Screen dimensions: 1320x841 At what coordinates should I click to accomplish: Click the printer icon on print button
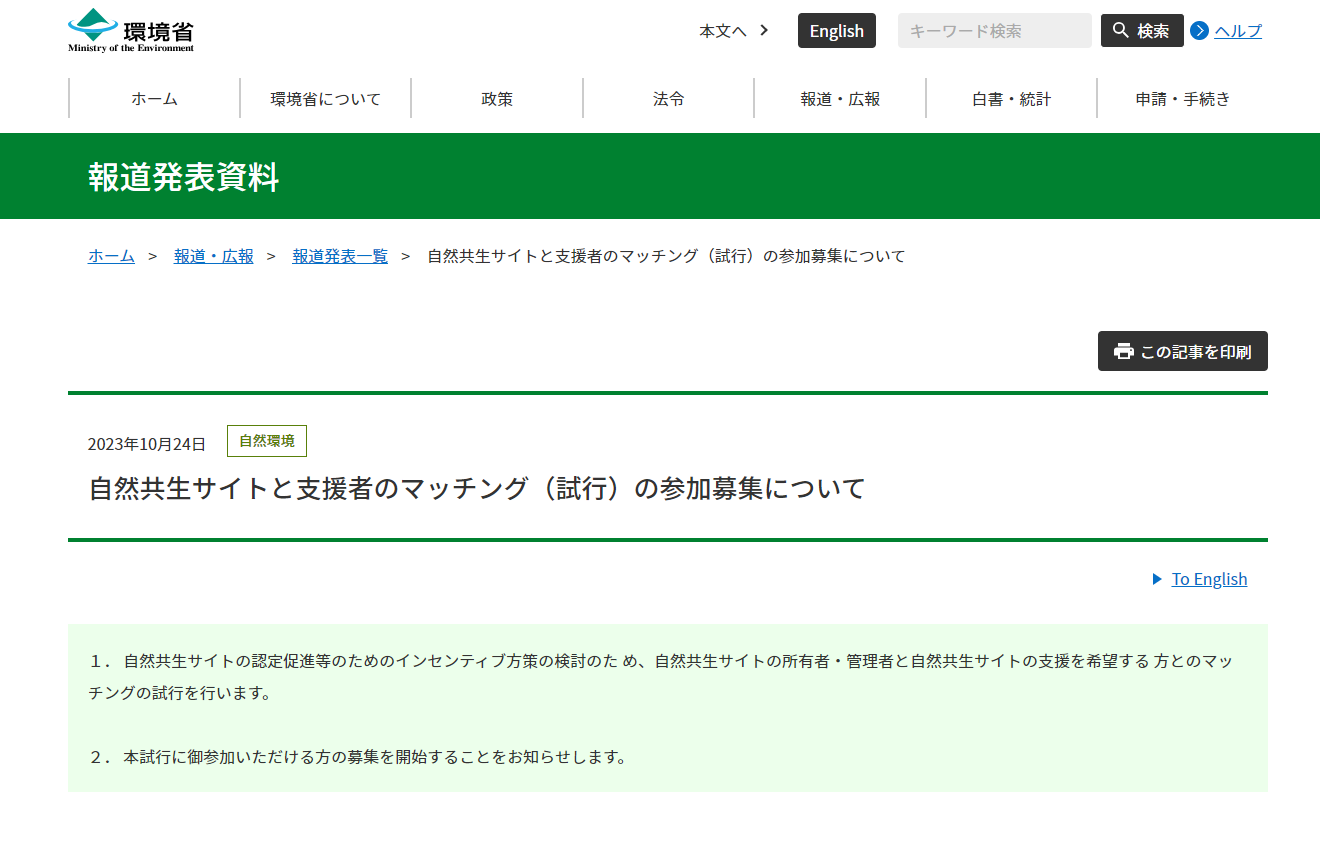(x=1124, y=351)
